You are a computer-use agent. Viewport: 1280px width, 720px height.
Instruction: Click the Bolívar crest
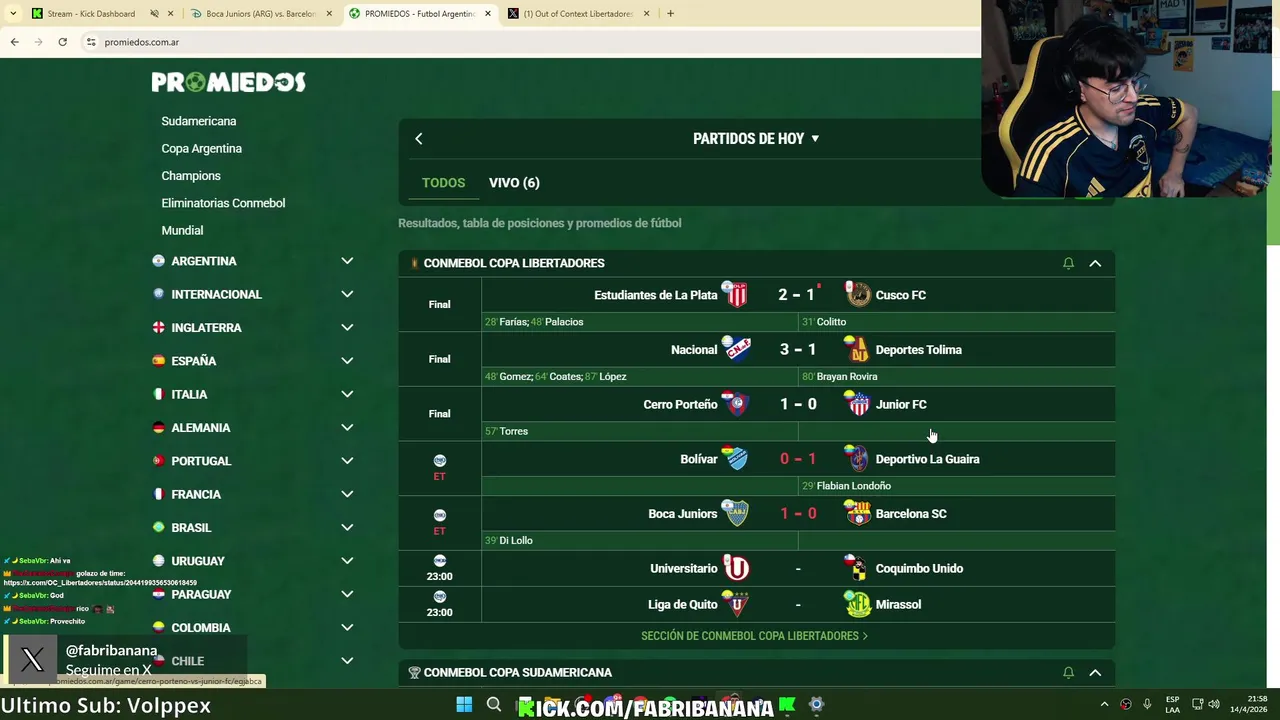tap(736, 459)
